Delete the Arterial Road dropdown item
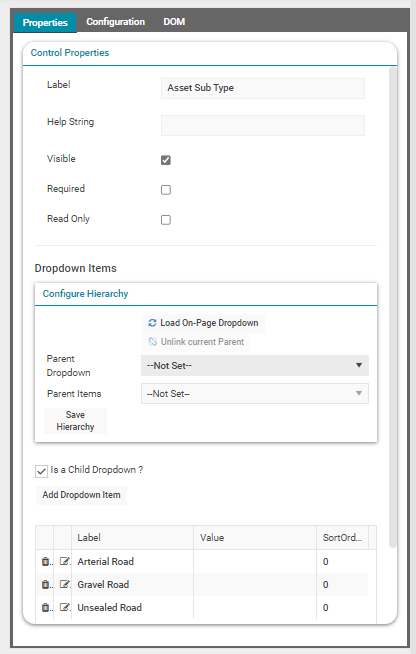 pyautogui.click(x=45, y=561)
